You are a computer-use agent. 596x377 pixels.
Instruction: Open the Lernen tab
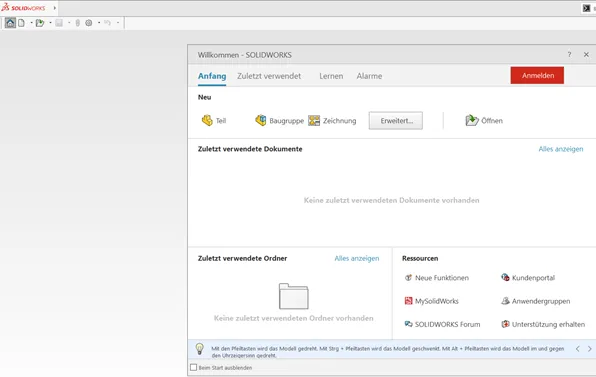pos(331,76)
